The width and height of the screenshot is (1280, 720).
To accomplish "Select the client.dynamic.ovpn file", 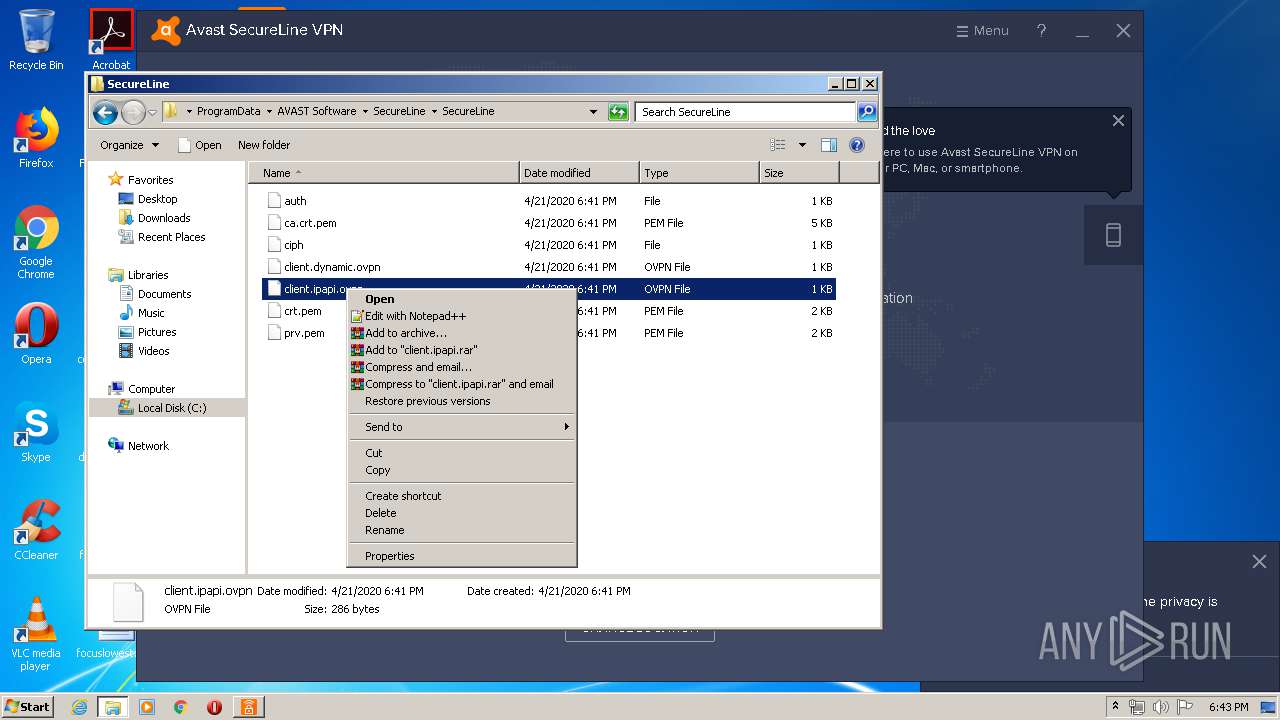I will click(x=548, y=267).
